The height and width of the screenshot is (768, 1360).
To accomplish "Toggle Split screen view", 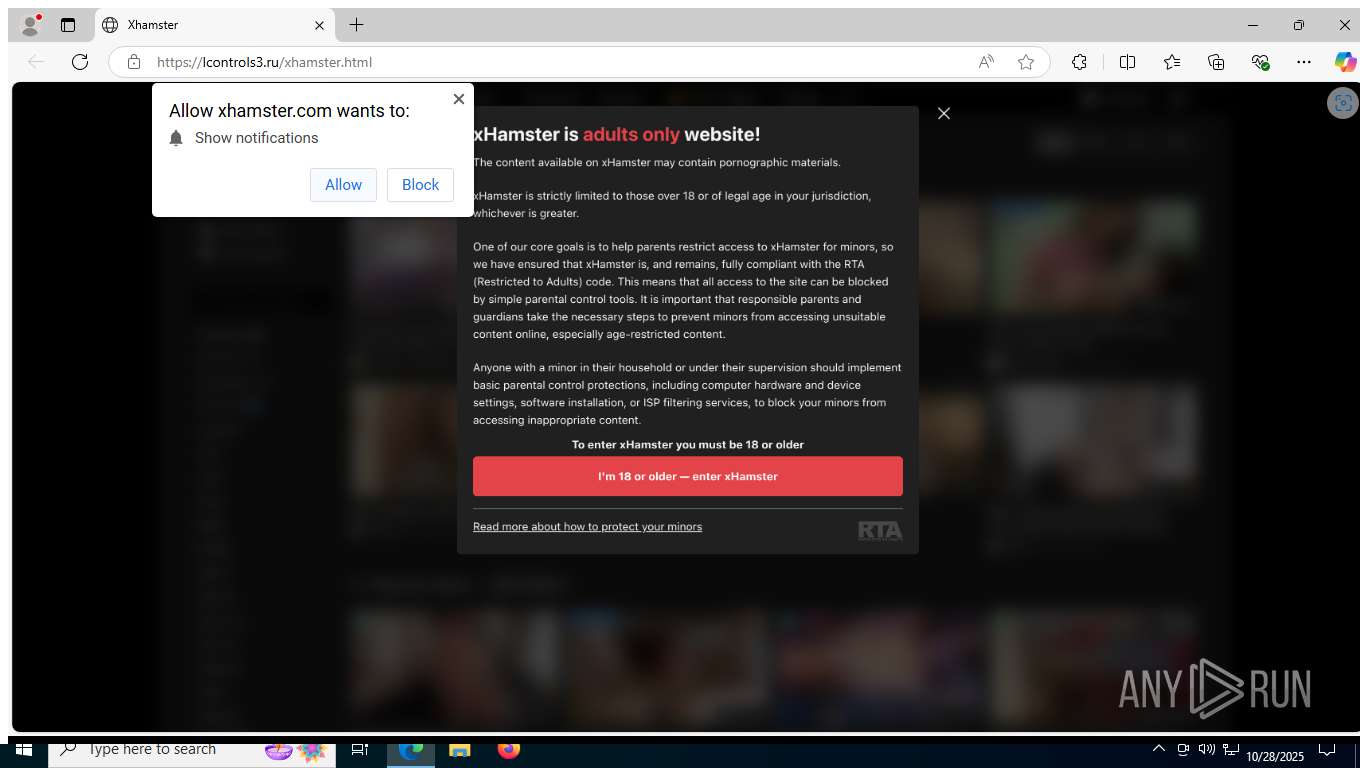I will click(x=1127, y=62).
